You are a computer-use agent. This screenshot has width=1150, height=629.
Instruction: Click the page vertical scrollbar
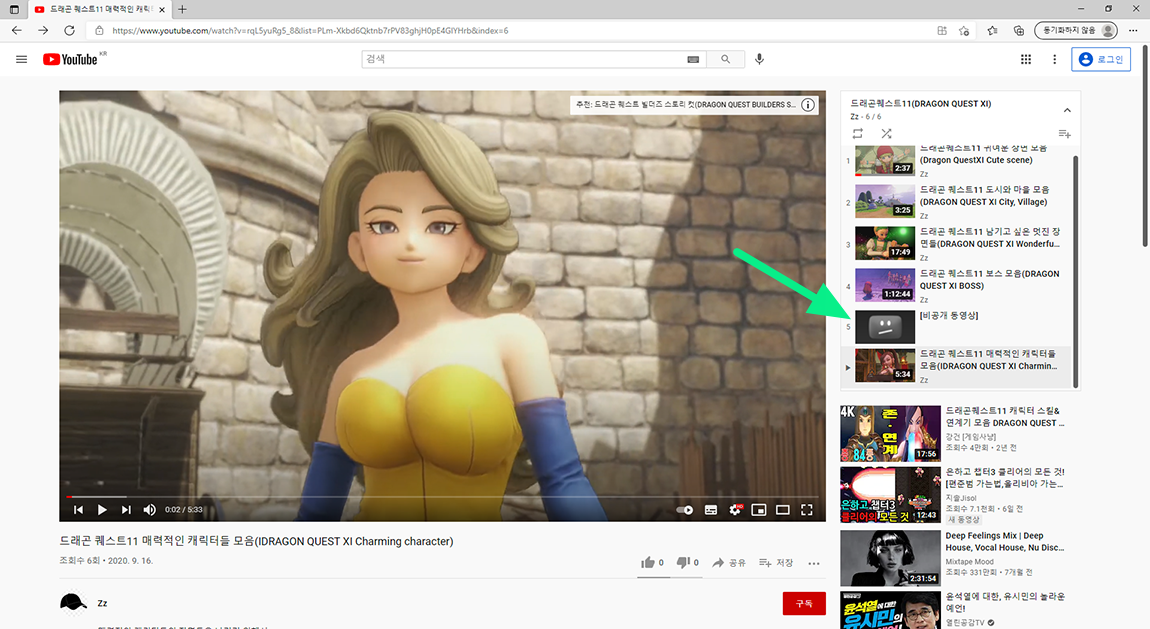point(1146,147)
